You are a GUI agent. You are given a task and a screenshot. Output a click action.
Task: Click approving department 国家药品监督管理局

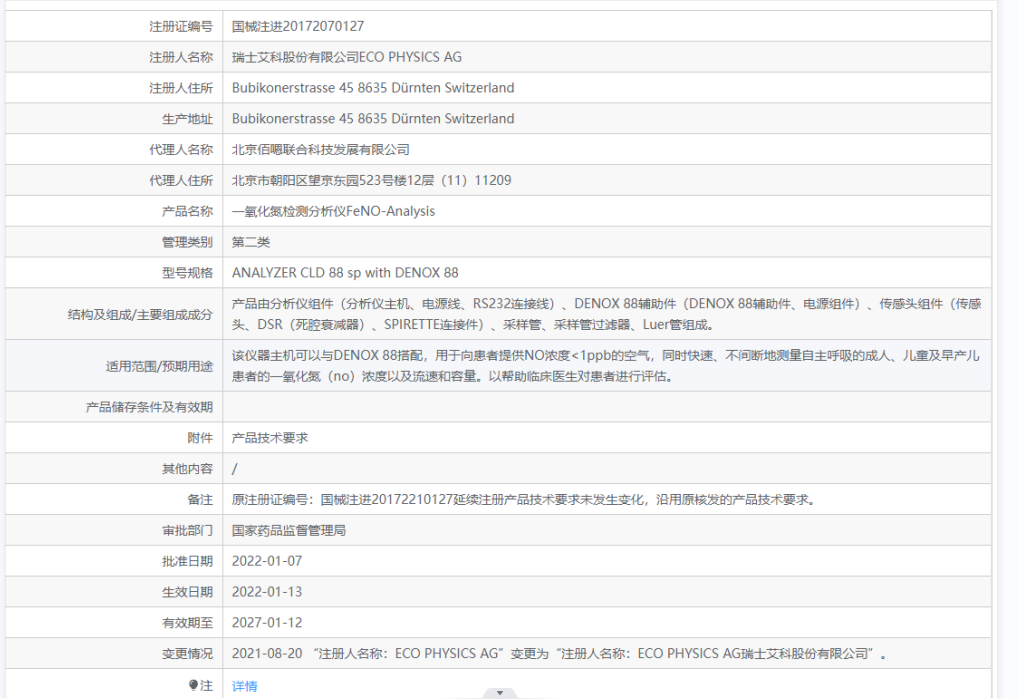pos(289,530)
